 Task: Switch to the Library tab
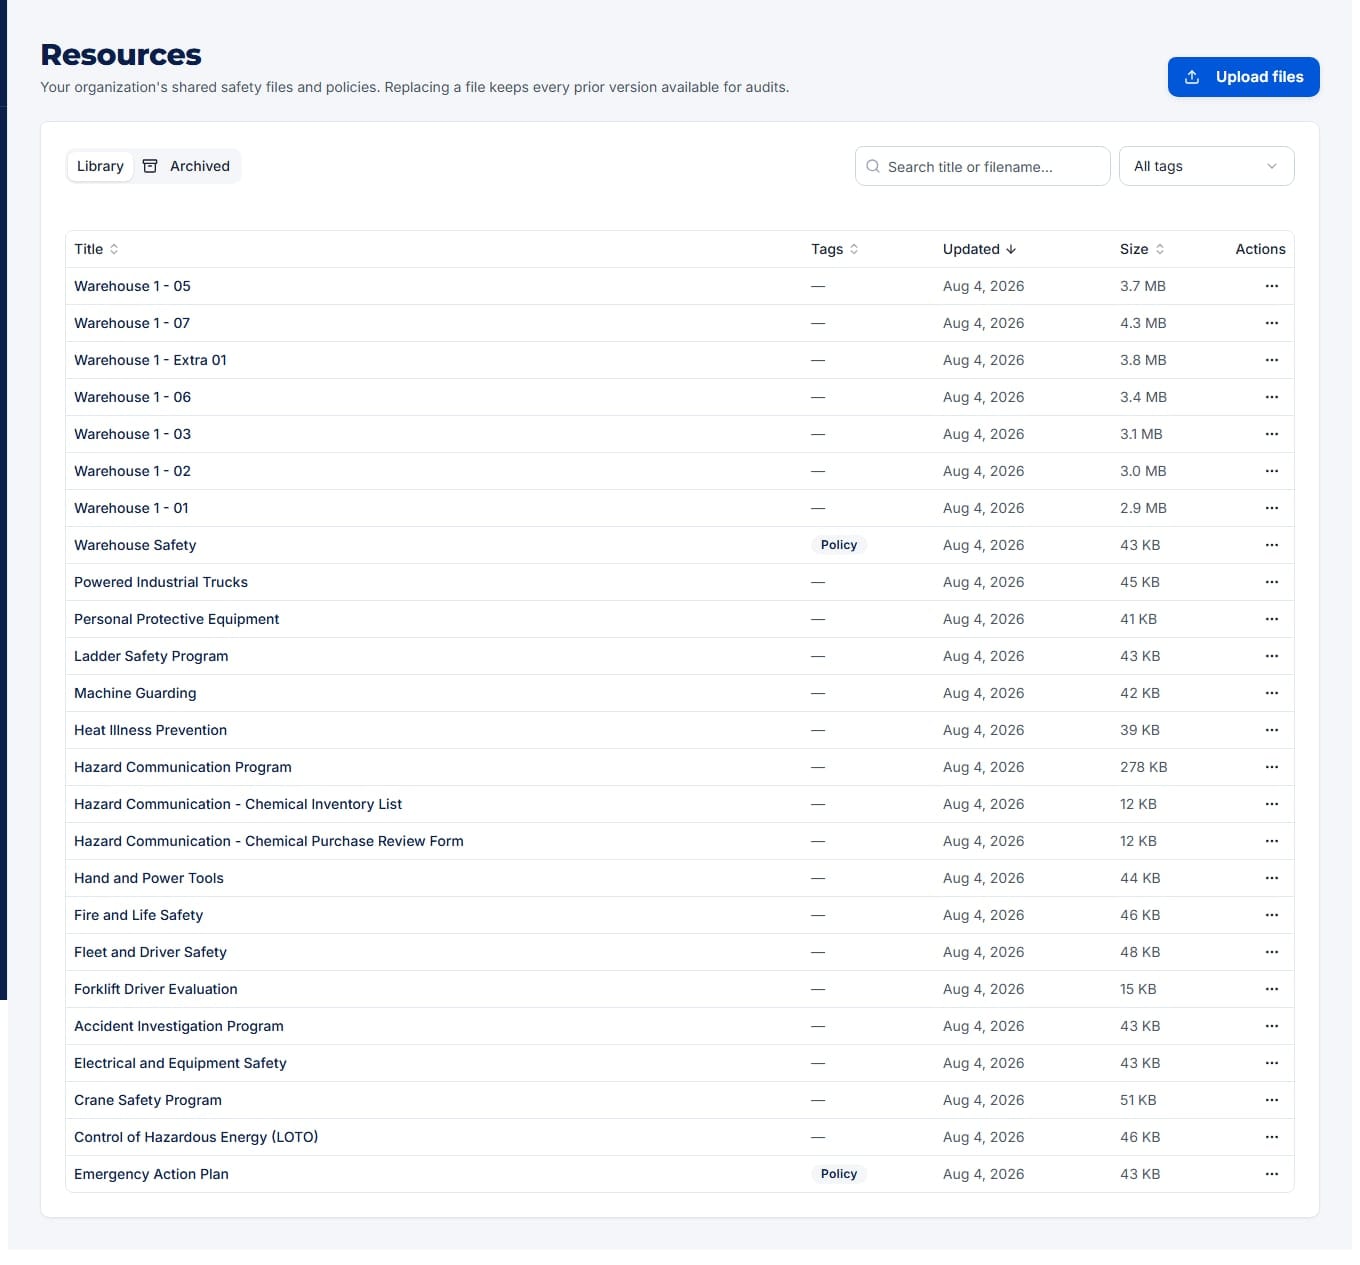(100, 166)
